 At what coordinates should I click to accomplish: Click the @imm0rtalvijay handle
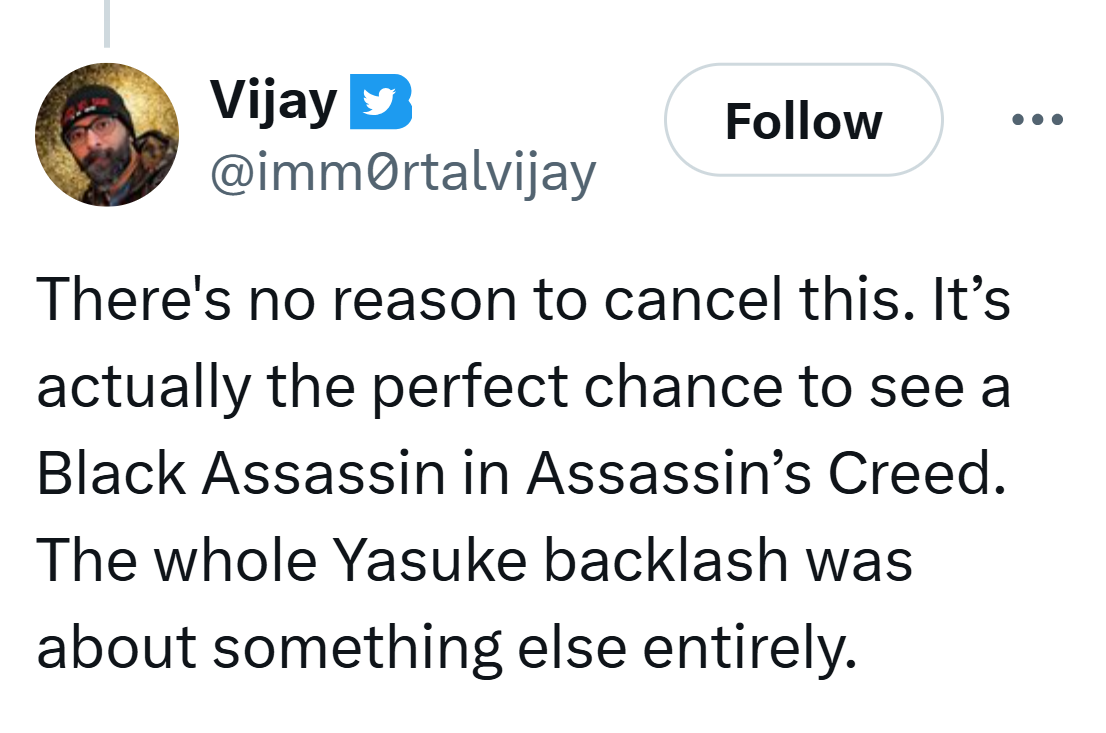tap(402, 172)
